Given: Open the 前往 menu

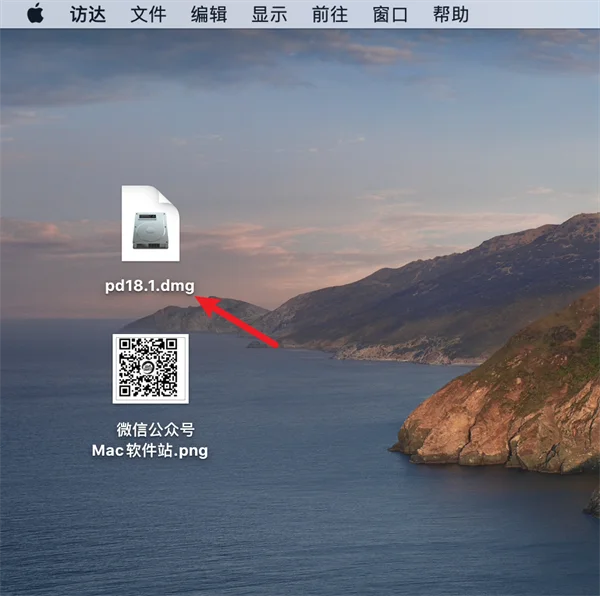Looking at the screenshot, I should click(x=329, y=15).
